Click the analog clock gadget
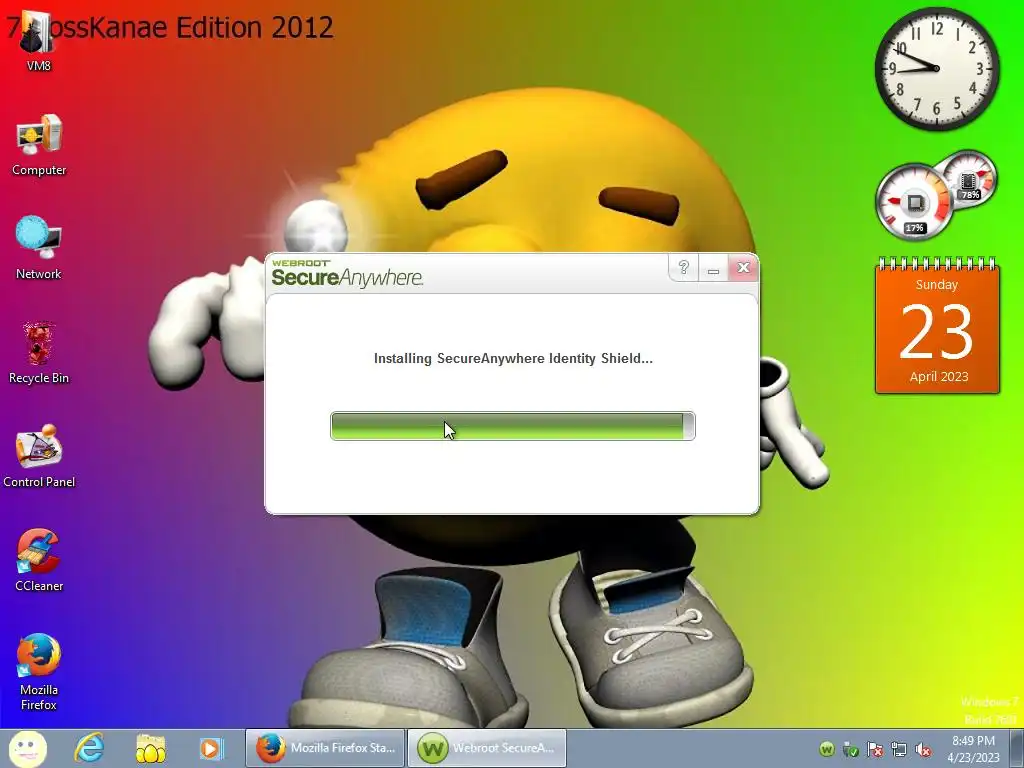Screen dimensions: 1024x768 coord(936,69)
